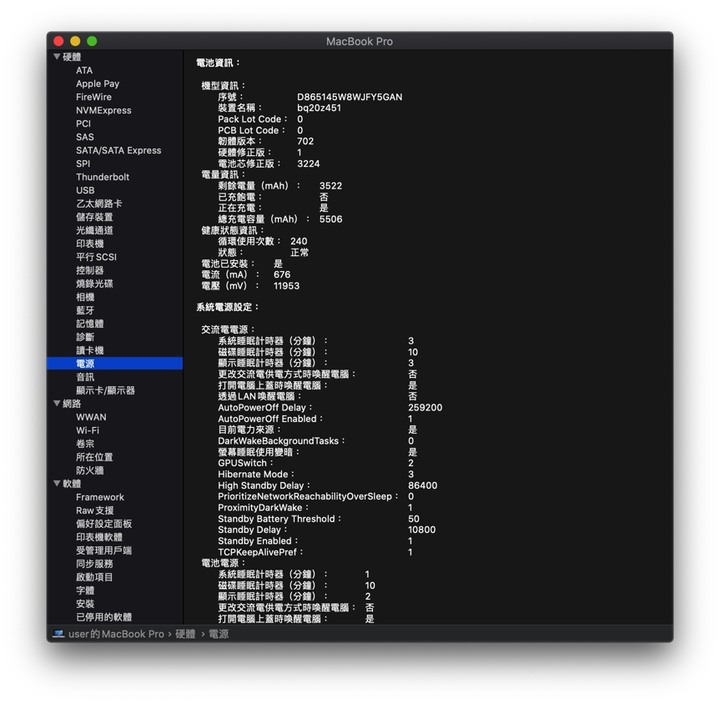
Task: Open 同步服務 in the sidebar
Action: [x=95, y=563]
